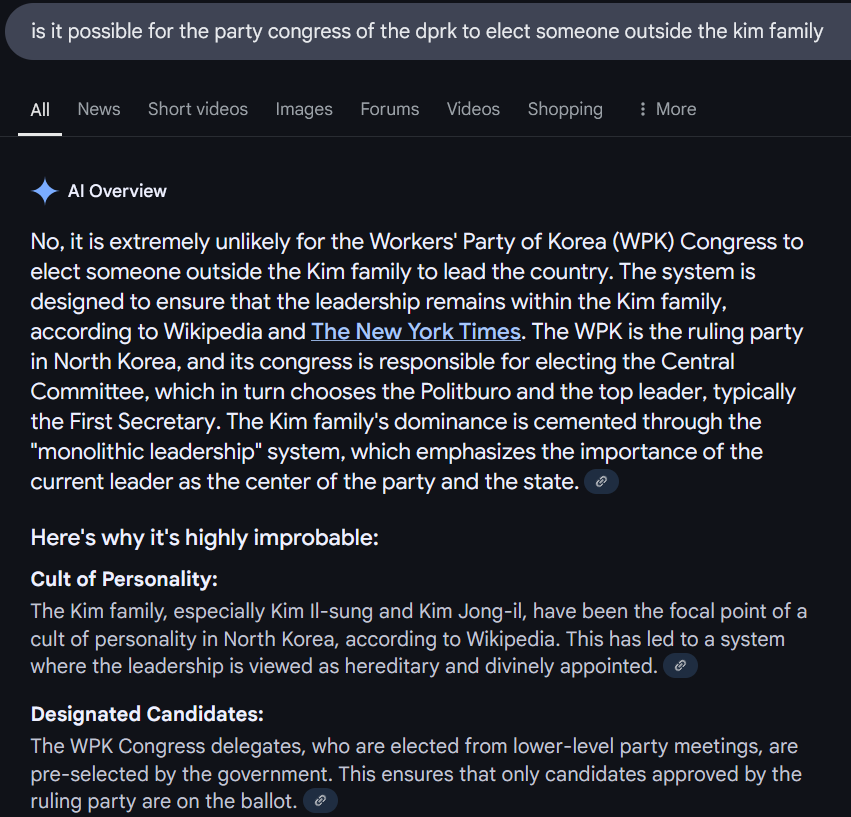
Task: Select the All results tab
Action: [x=40, y=110]
